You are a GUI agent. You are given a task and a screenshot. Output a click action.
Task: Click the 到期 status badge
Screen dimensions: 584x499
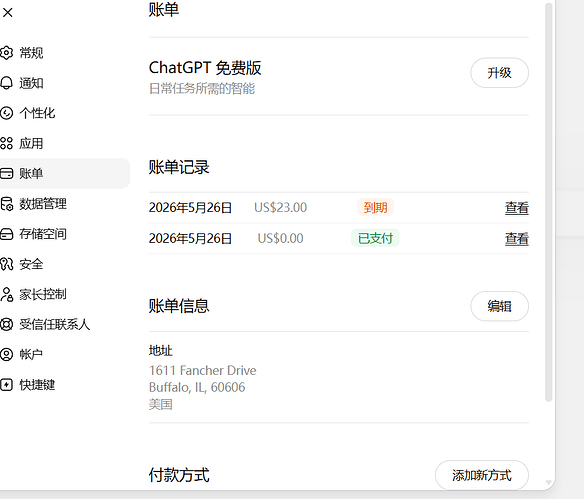tap(375, 207)
